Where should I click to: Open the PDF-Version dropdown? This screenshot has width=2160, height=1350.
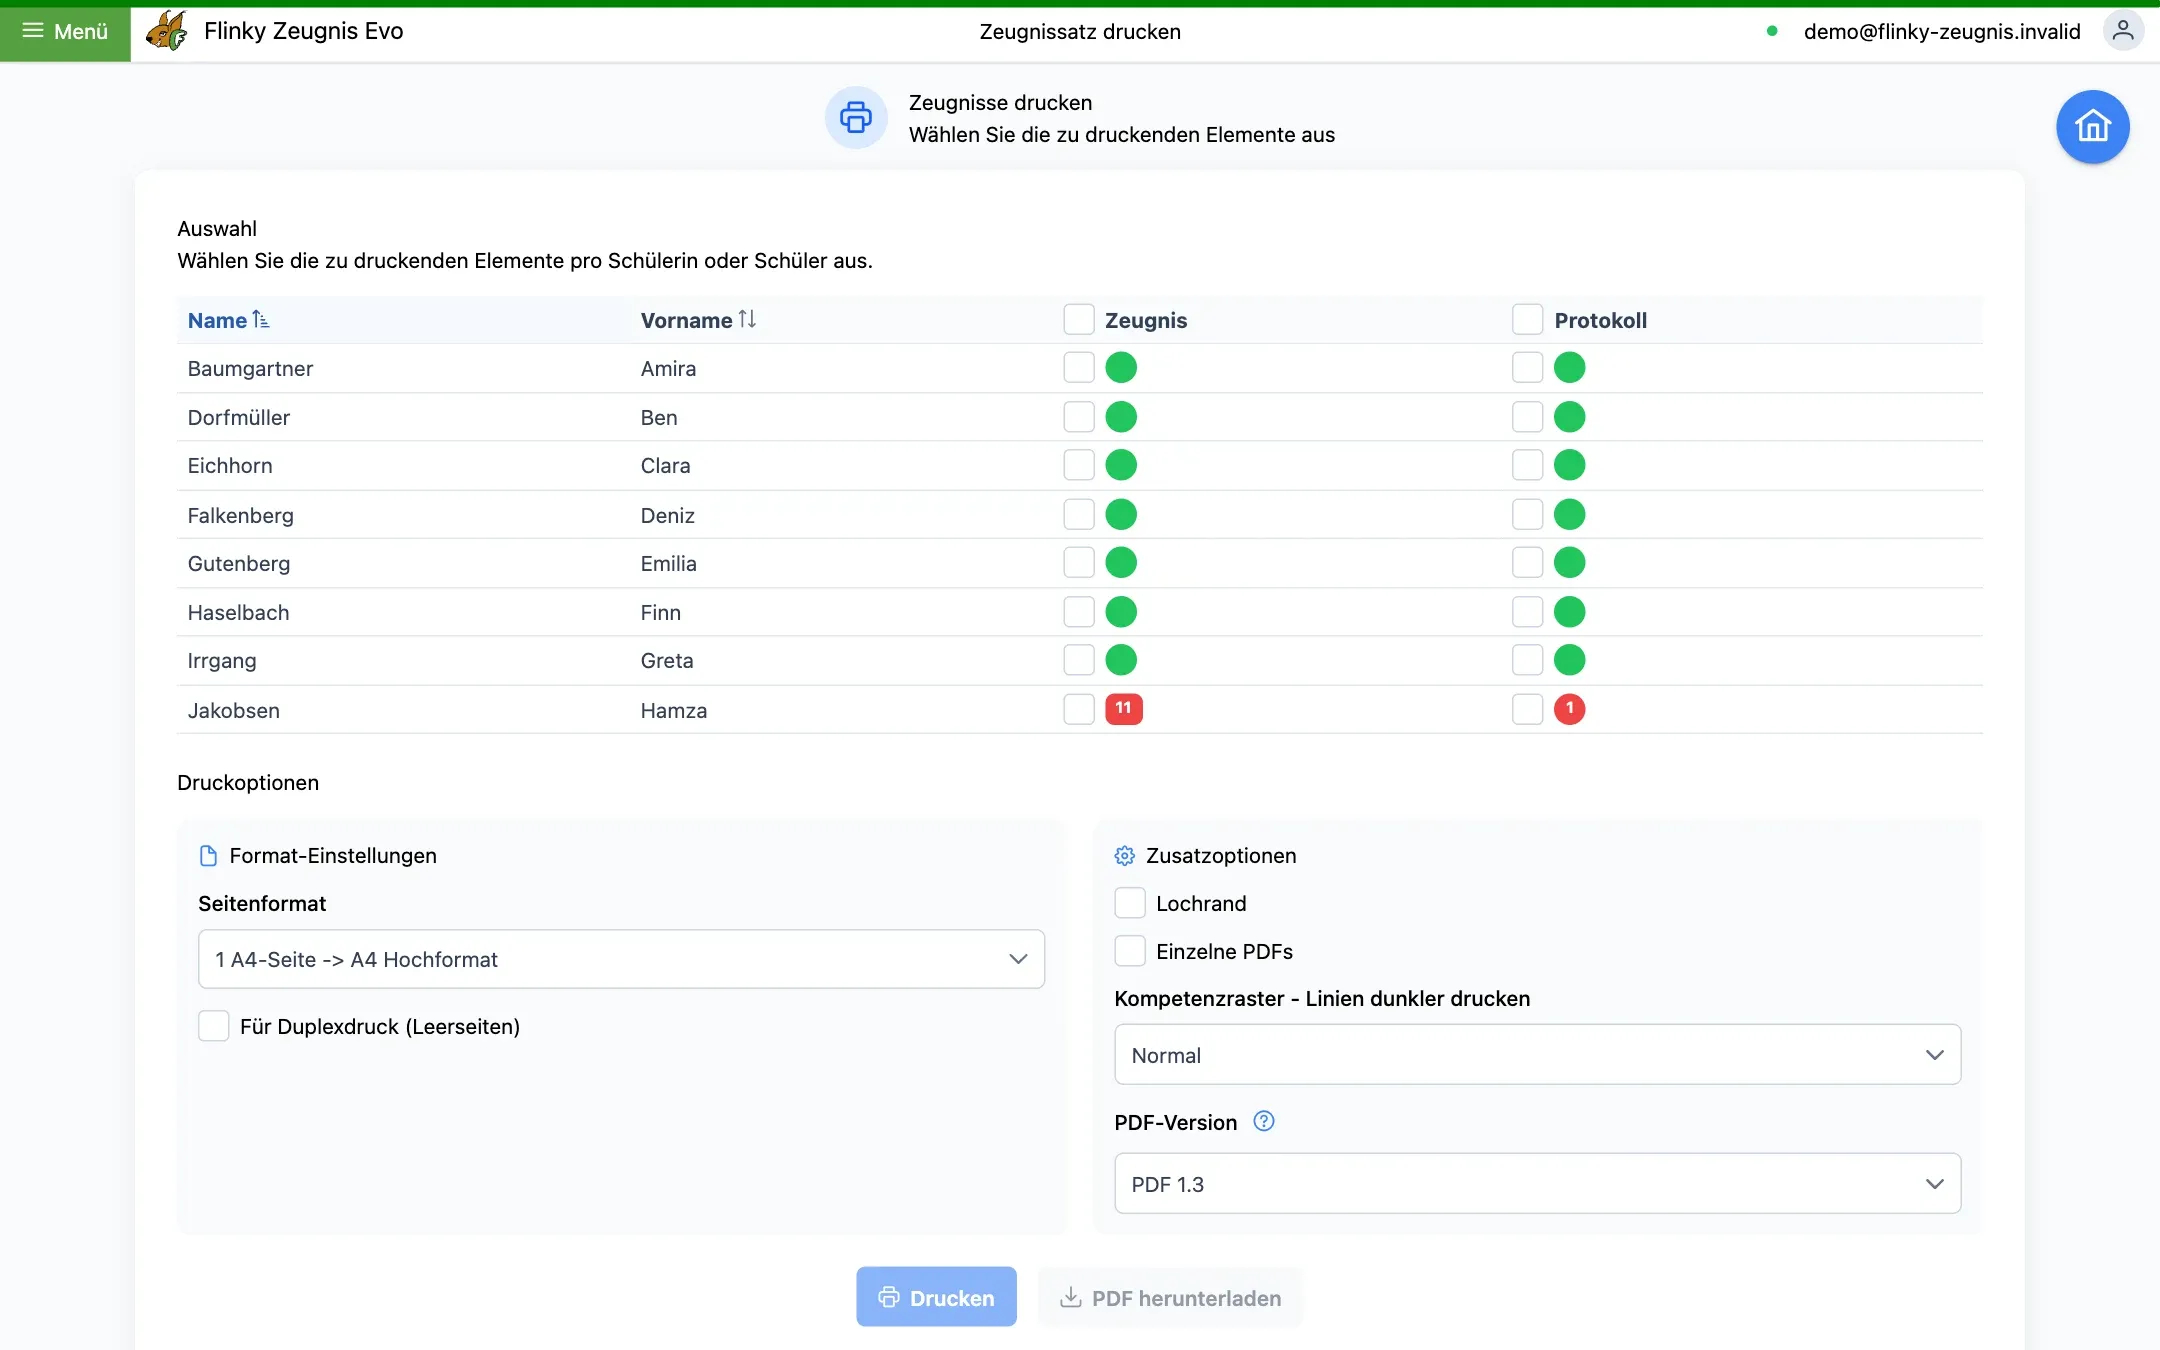click(1537, 1184)
